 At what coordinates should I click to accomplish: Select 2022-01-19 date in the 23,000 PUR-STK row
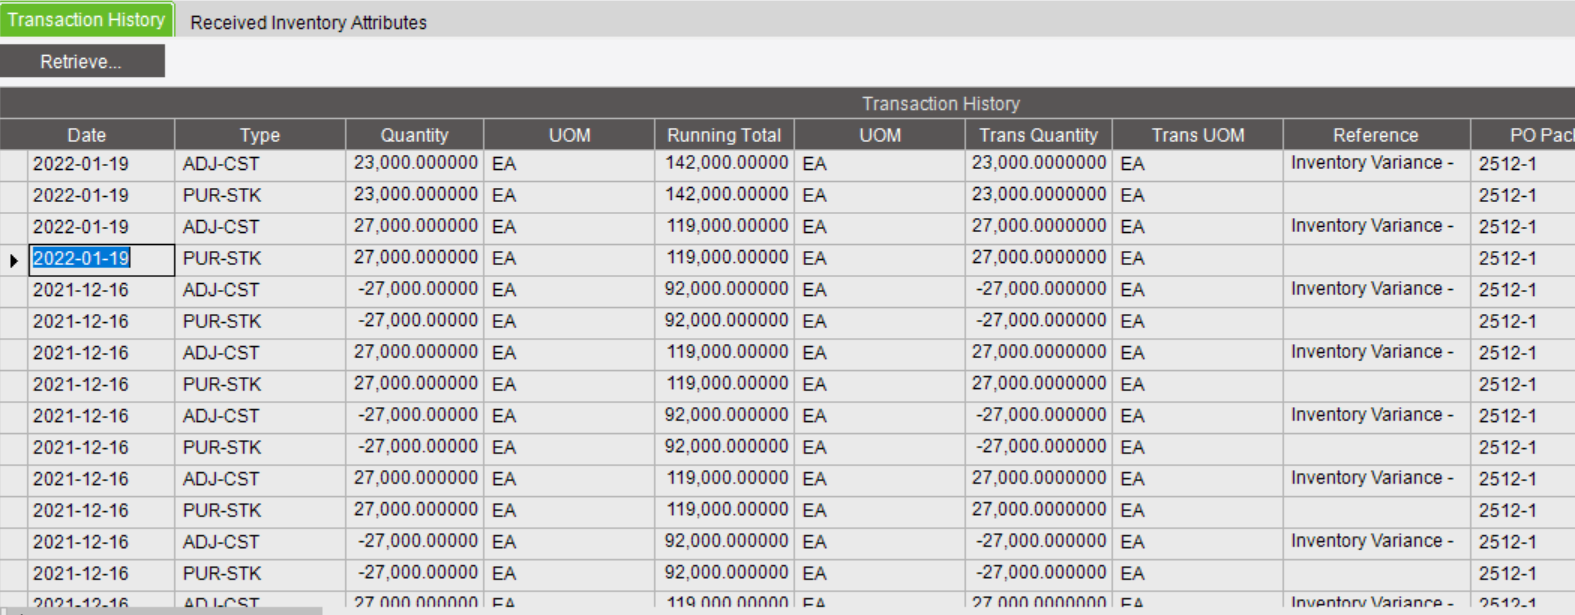101,195
